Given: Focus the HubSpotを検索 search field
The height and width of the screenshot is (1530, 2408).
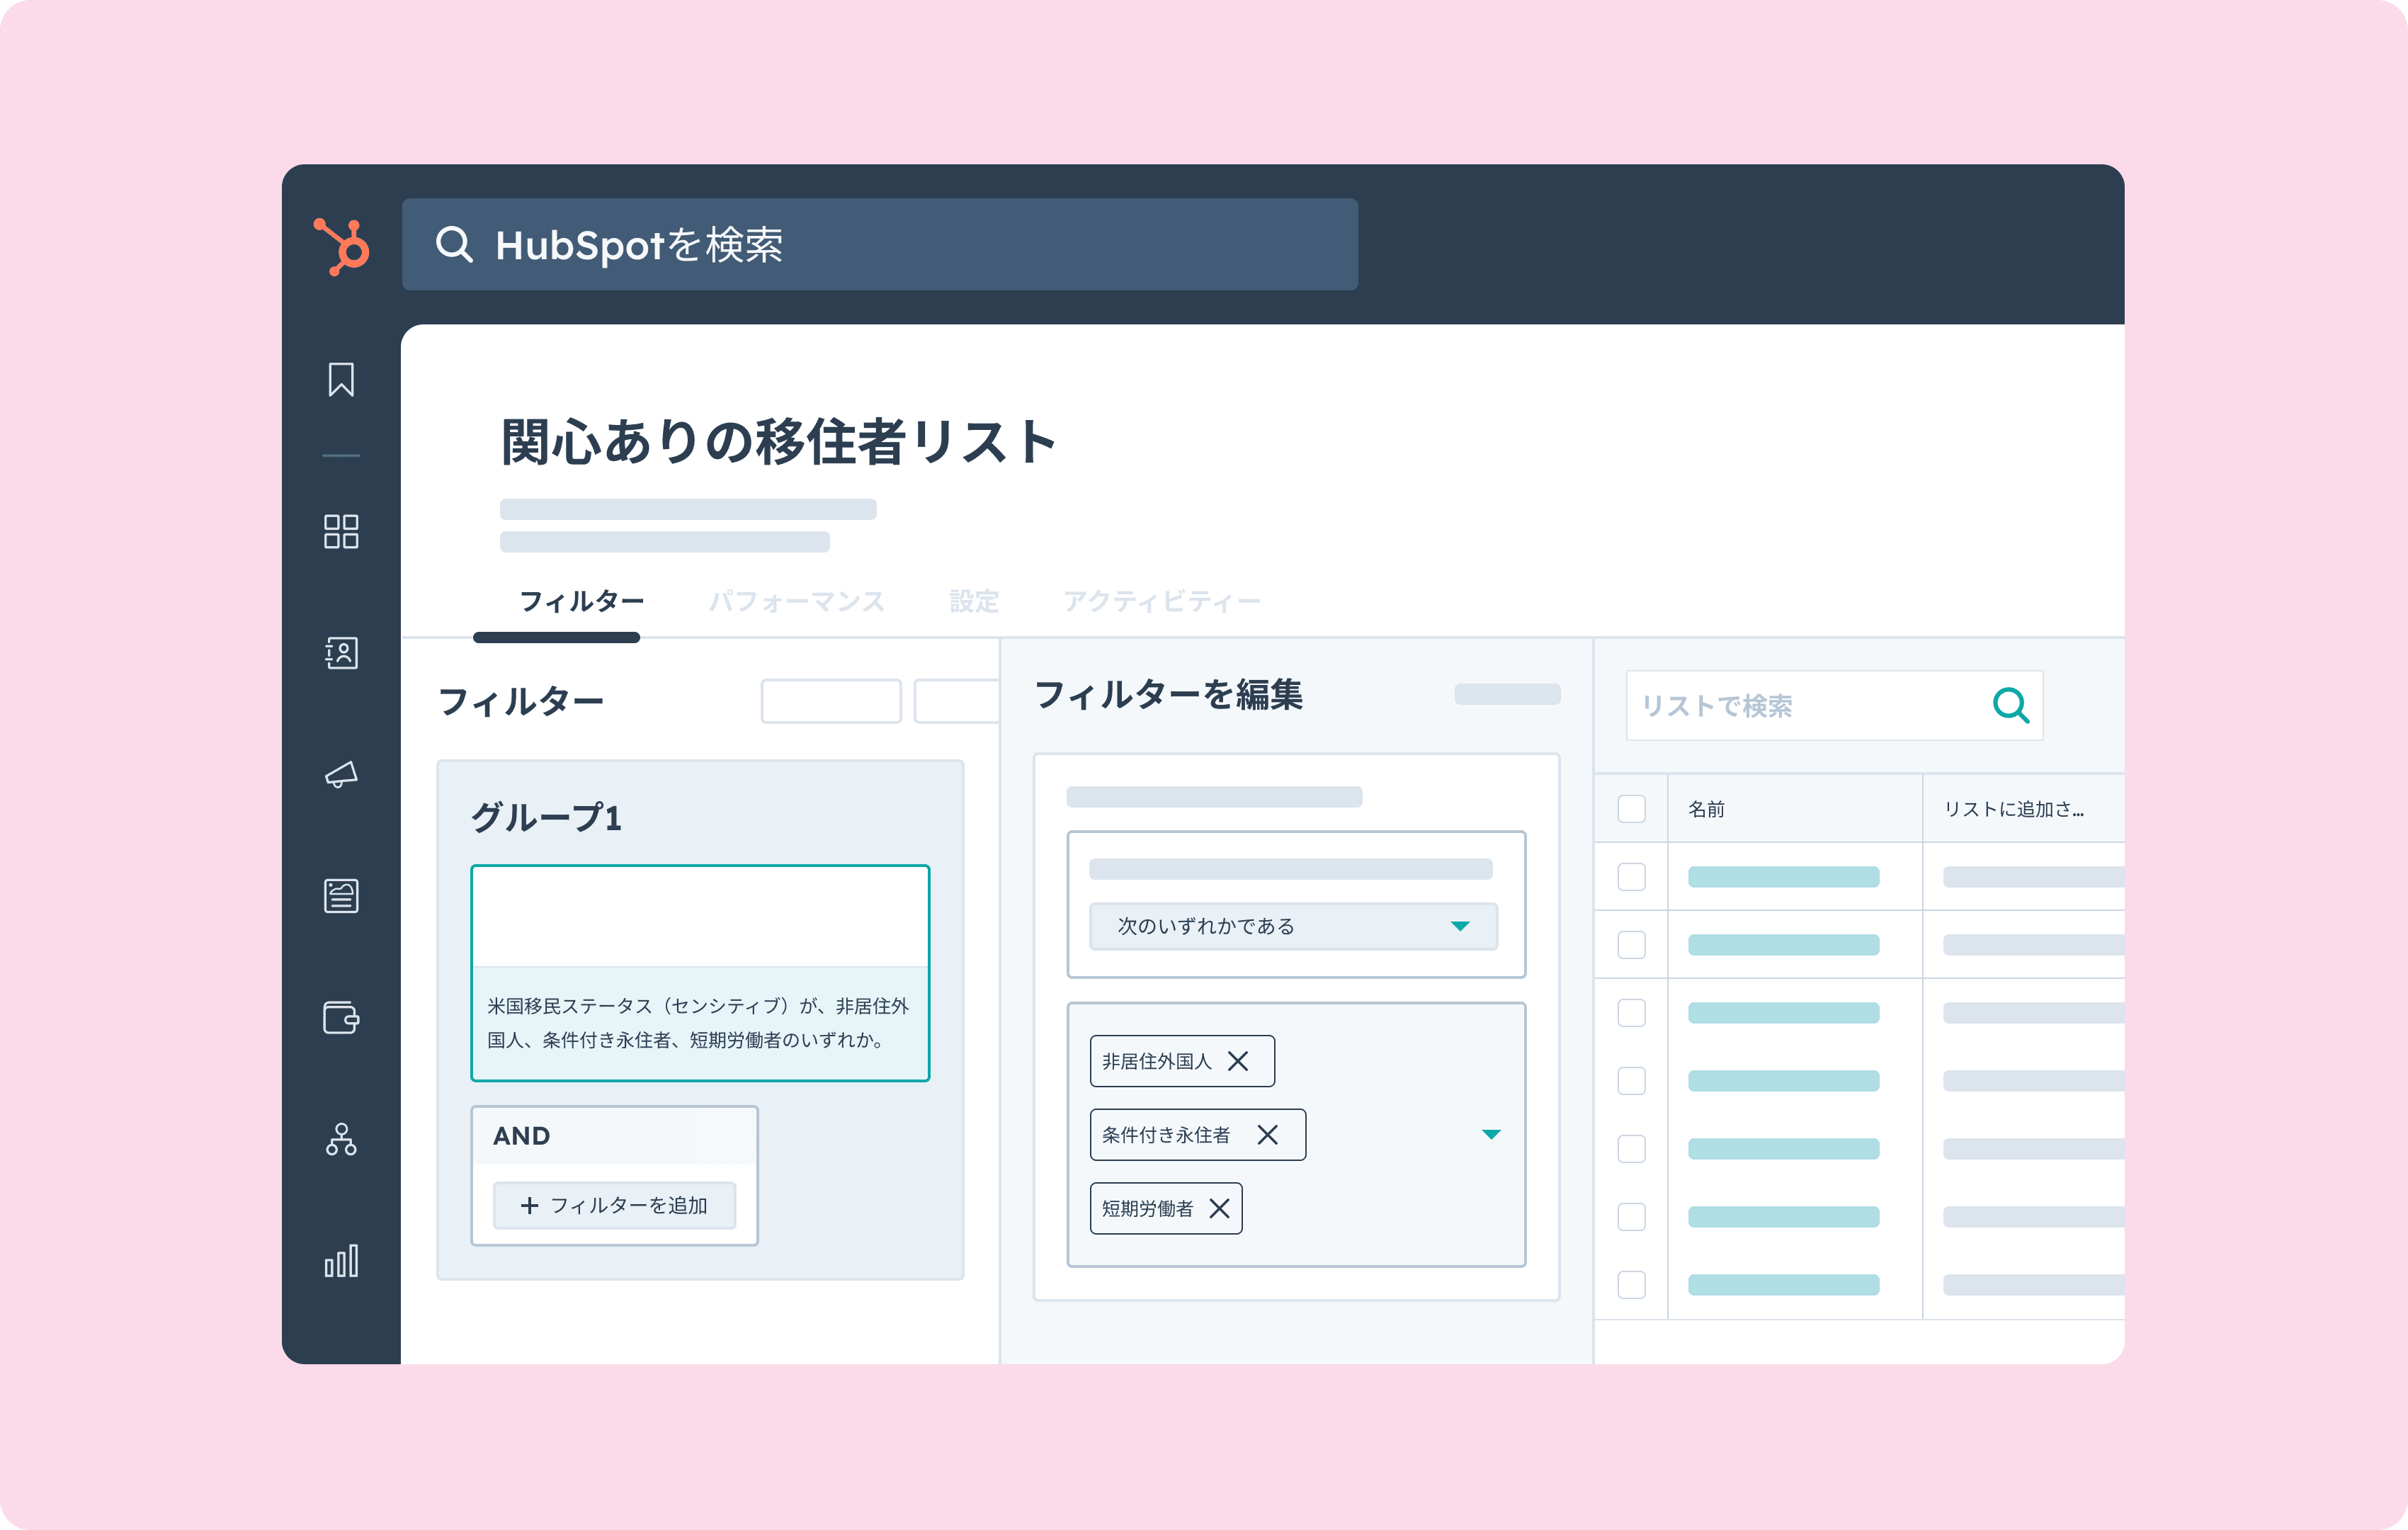Looking at the screenshot, I should pyautogui.click(x=880, y=244).
